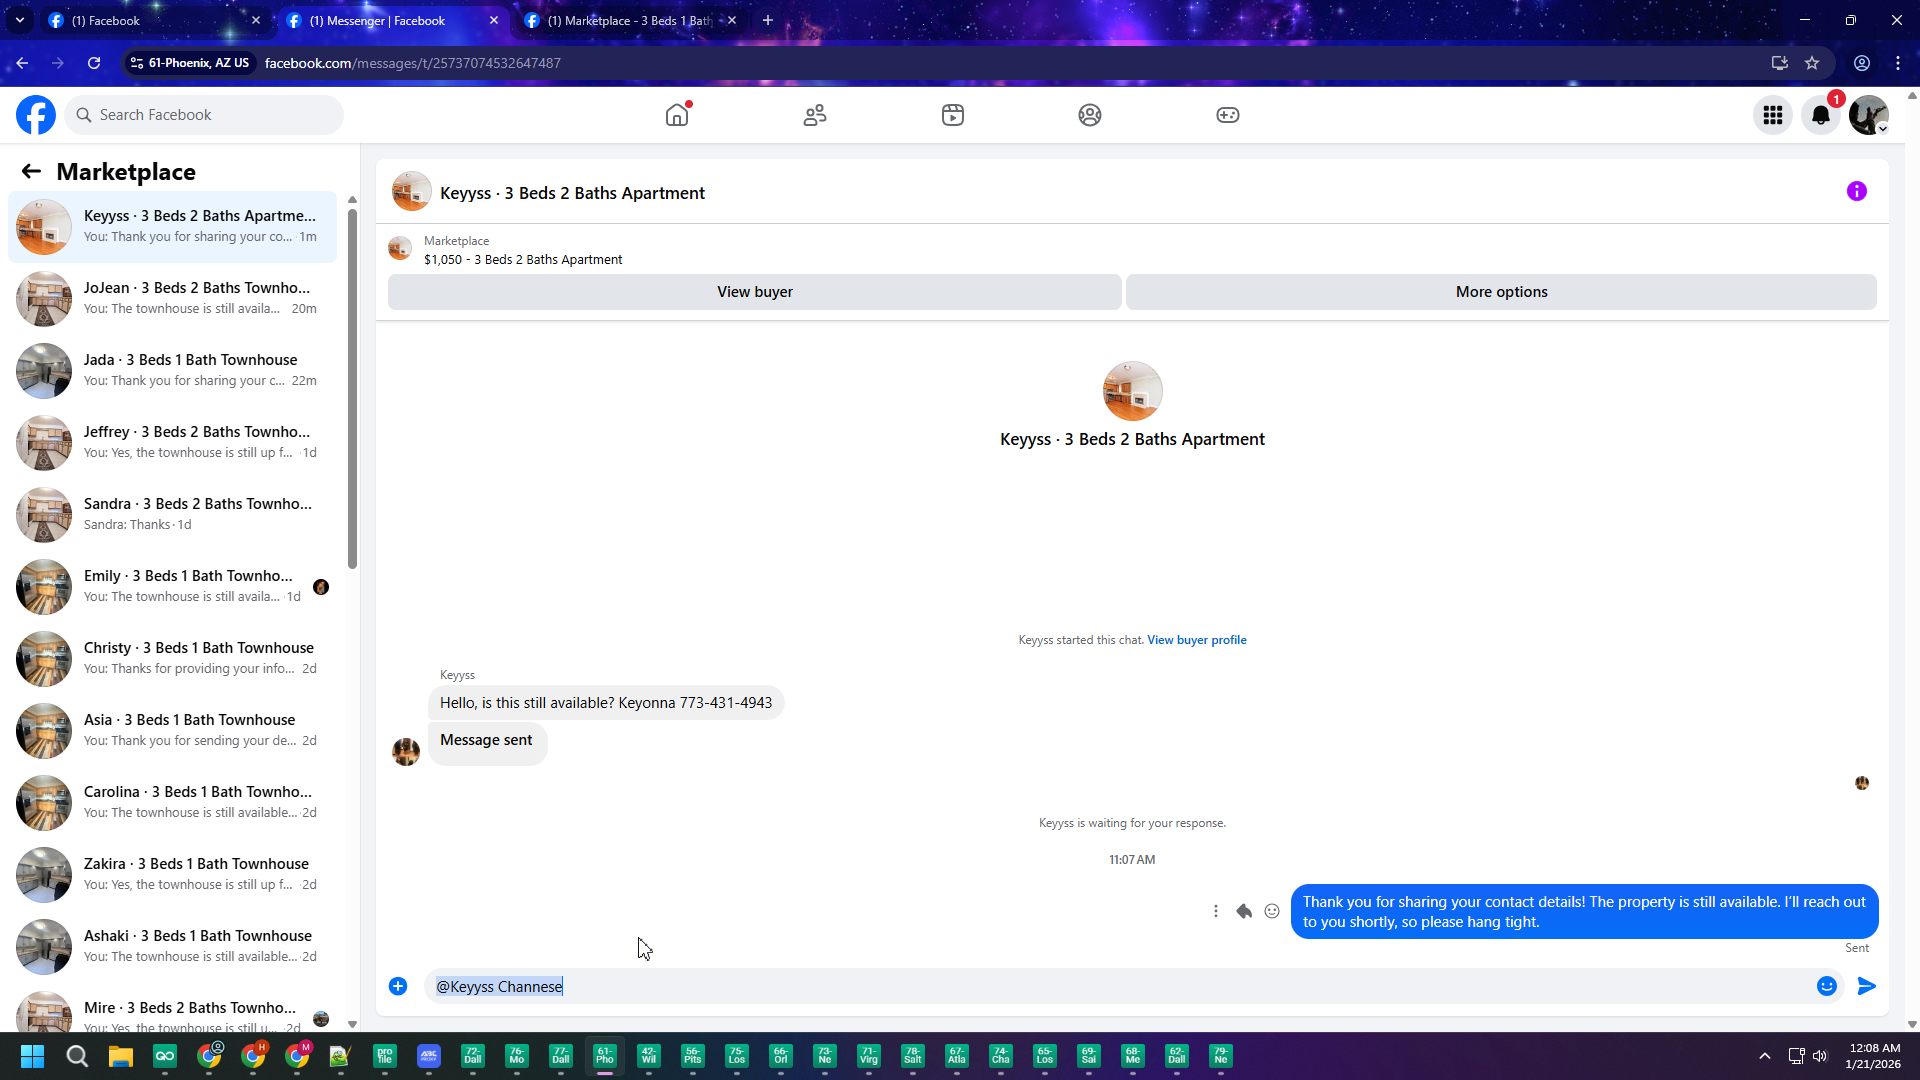
Task: Focus the Search Facebook field
Action: pos(205,115)
